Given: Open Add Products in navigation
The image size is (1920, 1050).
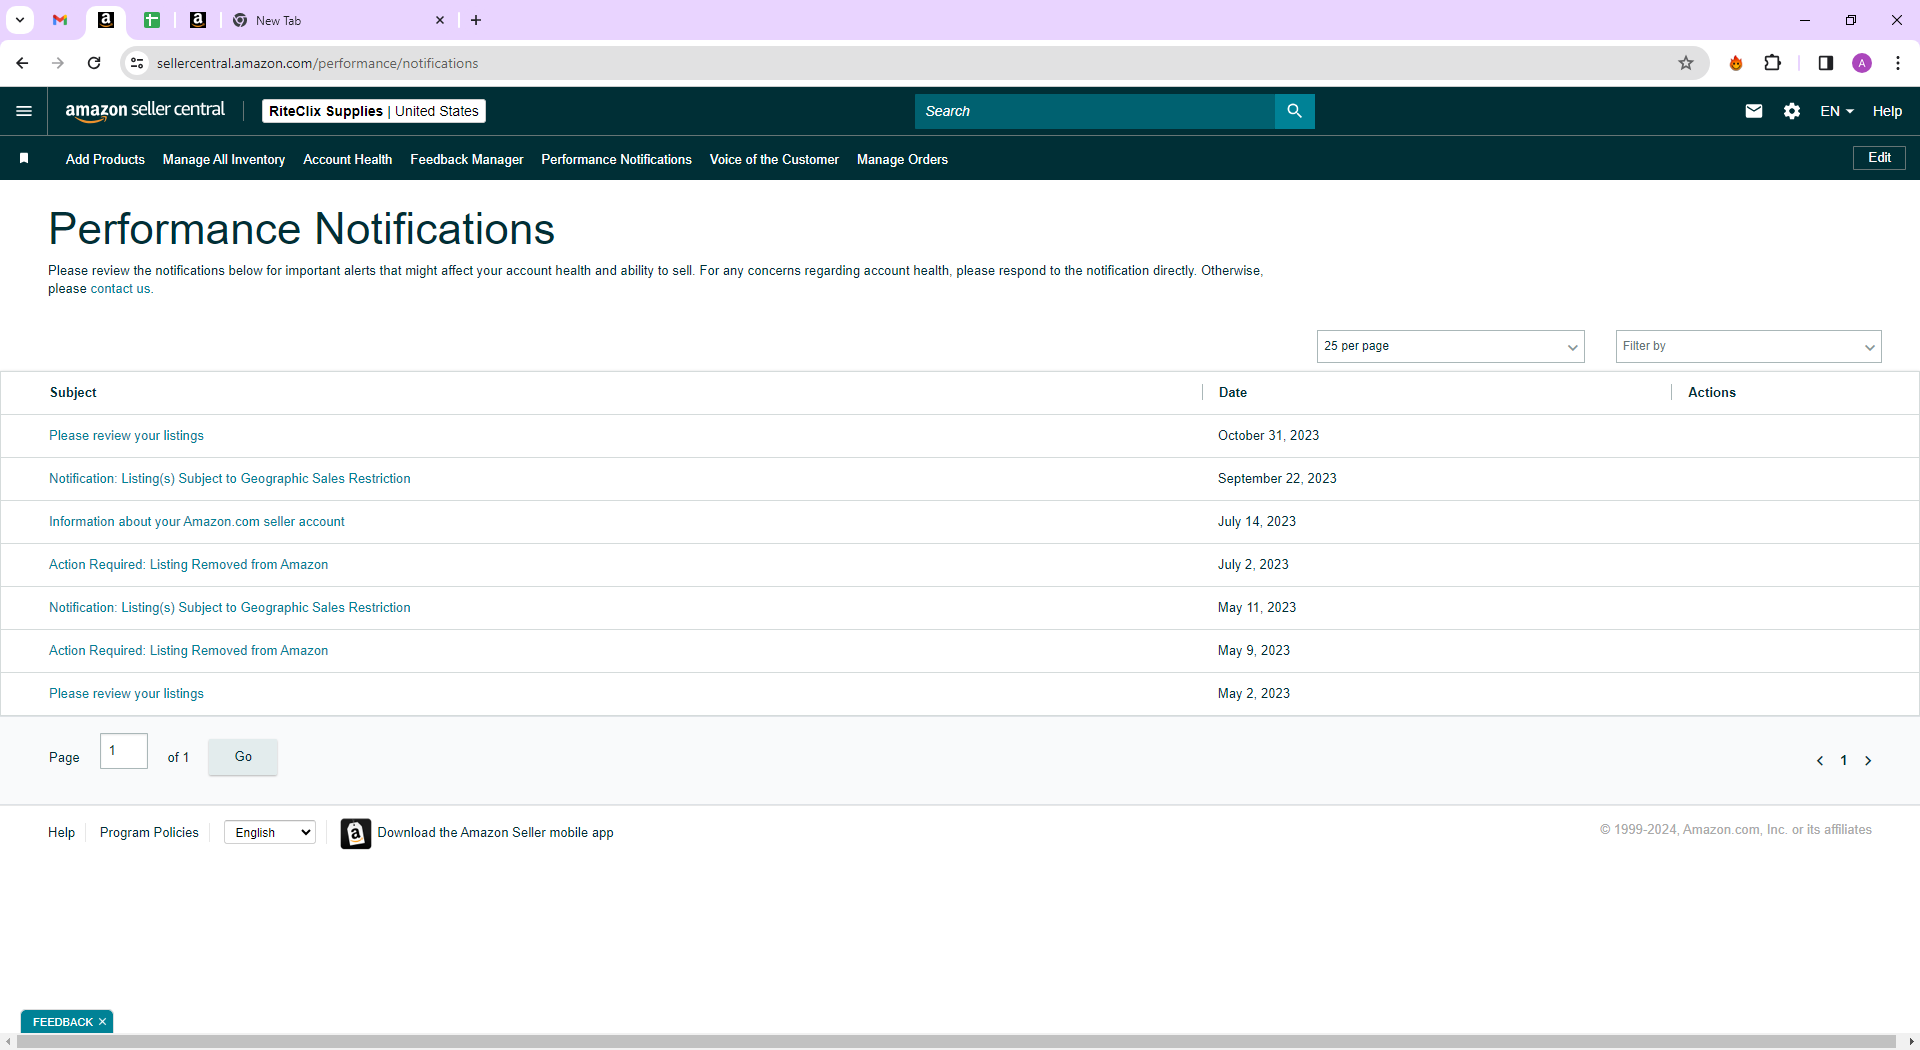Looking at the screenshot, I should (x=105, y=159).
